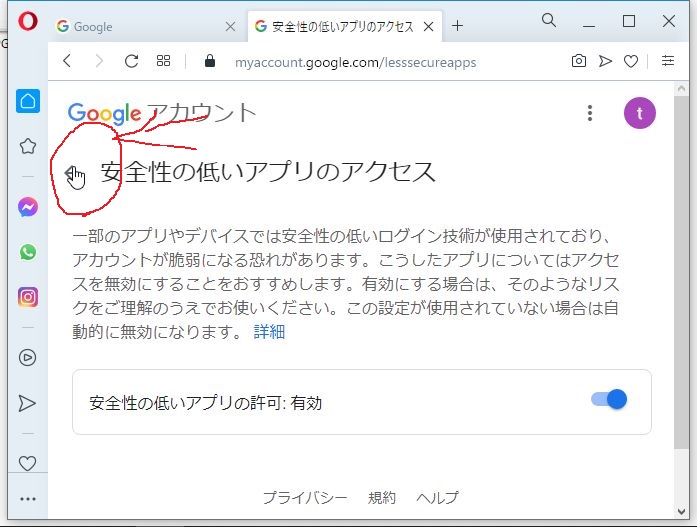Screen dimensions: 697x527
Task: Open WhatsApp in the sidebar
Action: click(28, 252)
